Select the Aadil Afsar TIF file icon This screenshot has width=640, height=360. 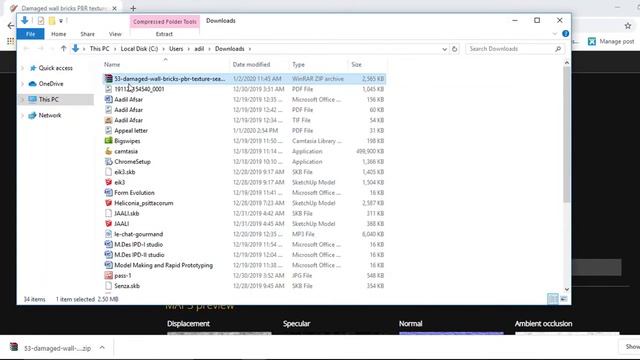coord(108,120)
